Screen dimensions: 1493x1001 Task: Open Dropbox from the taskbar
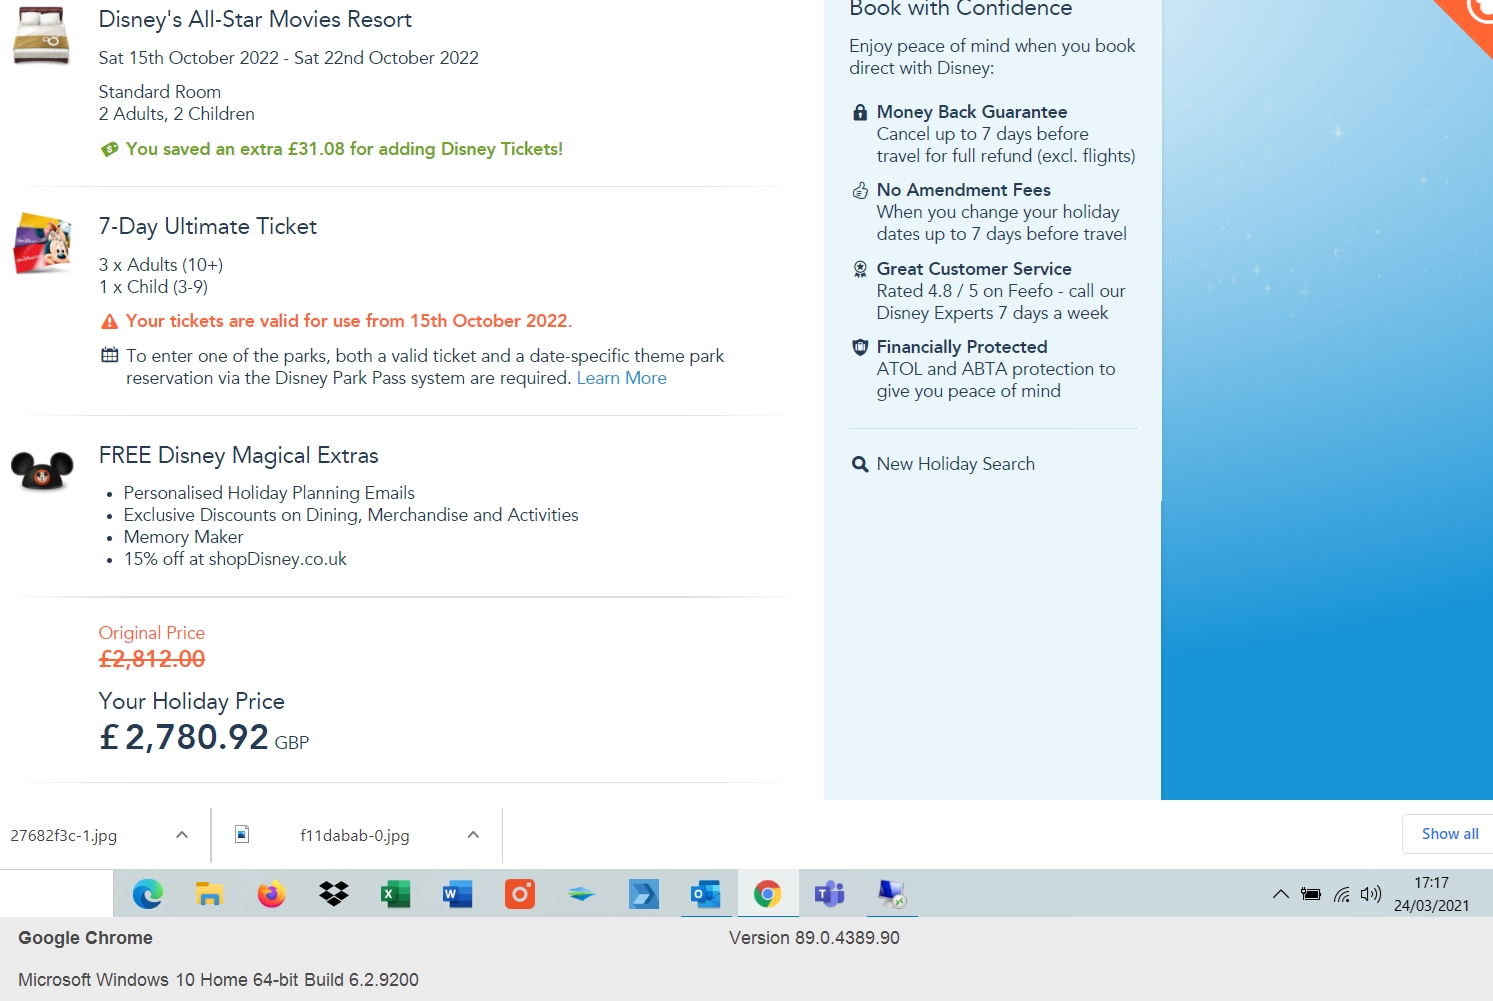[334, 893]
